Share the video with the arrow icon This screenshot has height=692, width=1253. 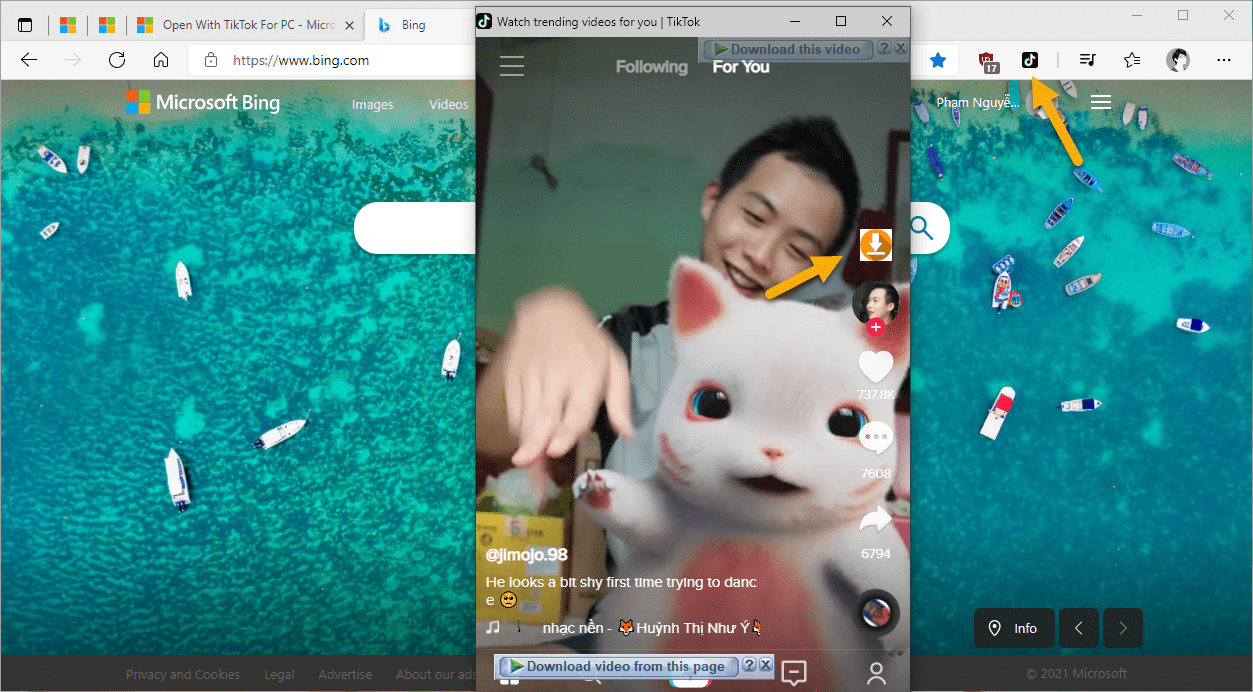click(x=876, y=519)
